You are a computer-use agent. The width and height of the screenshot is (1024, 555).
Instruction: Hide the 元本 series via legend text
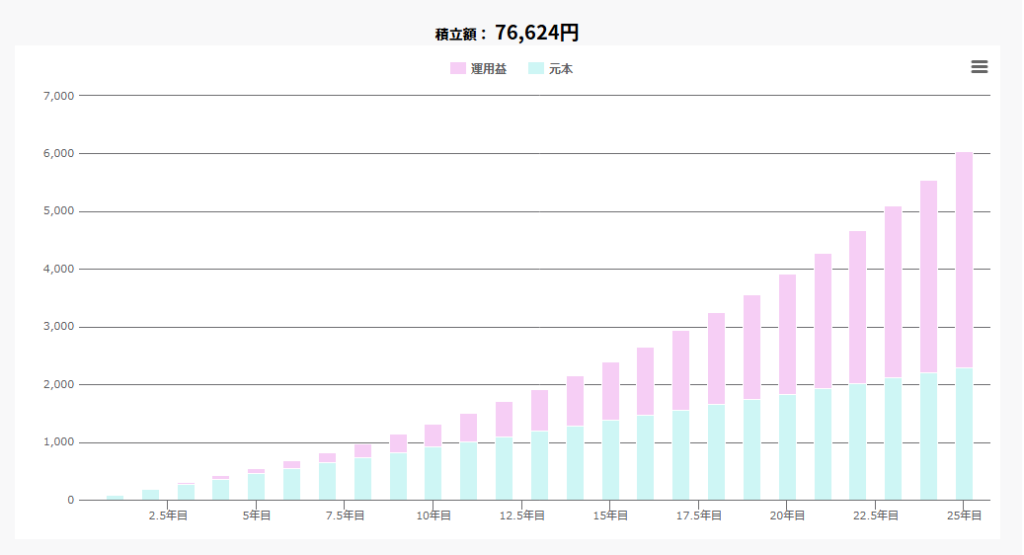561,69
